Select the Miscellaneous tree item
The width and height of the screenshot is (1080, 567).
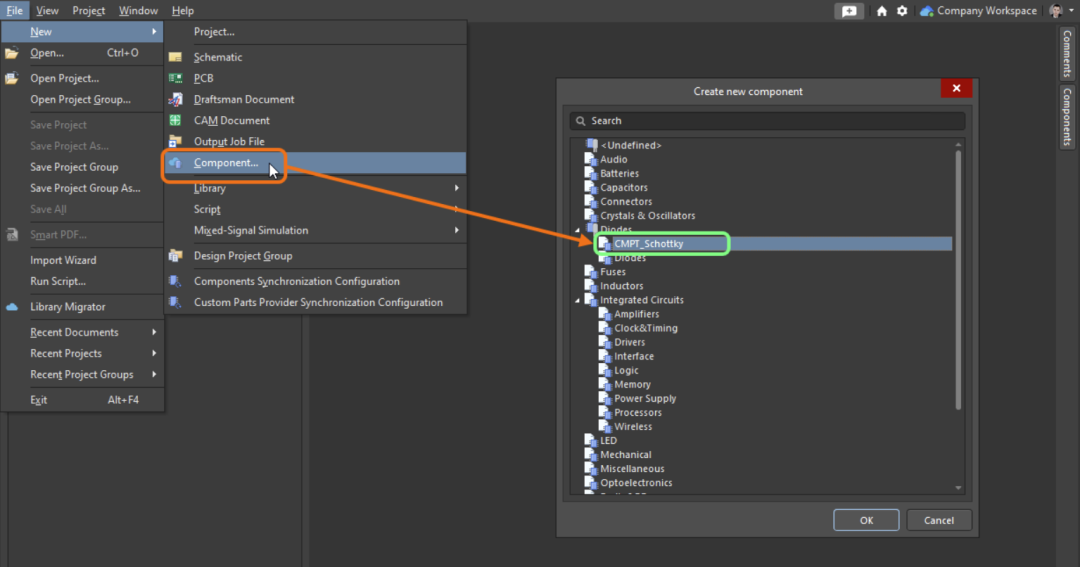(632, 469)
